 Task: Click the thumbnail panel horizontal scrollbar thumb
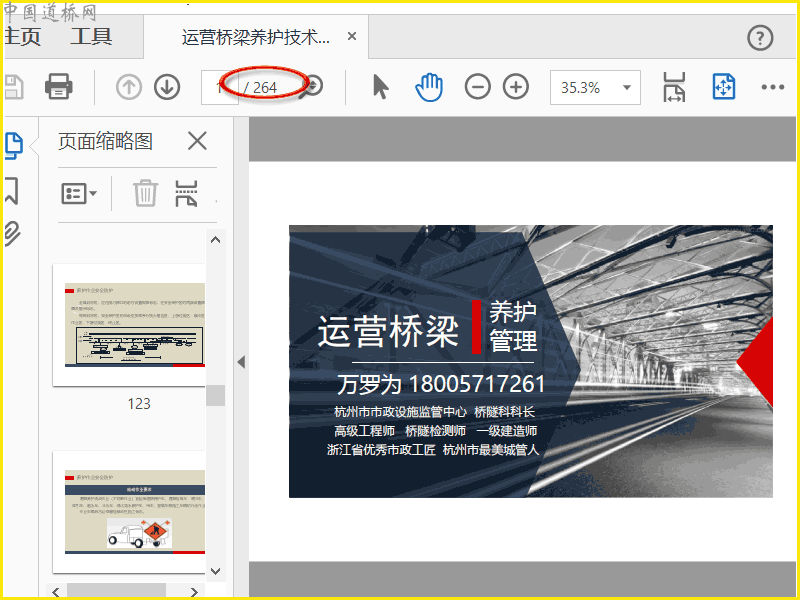[x=116, y=592]
